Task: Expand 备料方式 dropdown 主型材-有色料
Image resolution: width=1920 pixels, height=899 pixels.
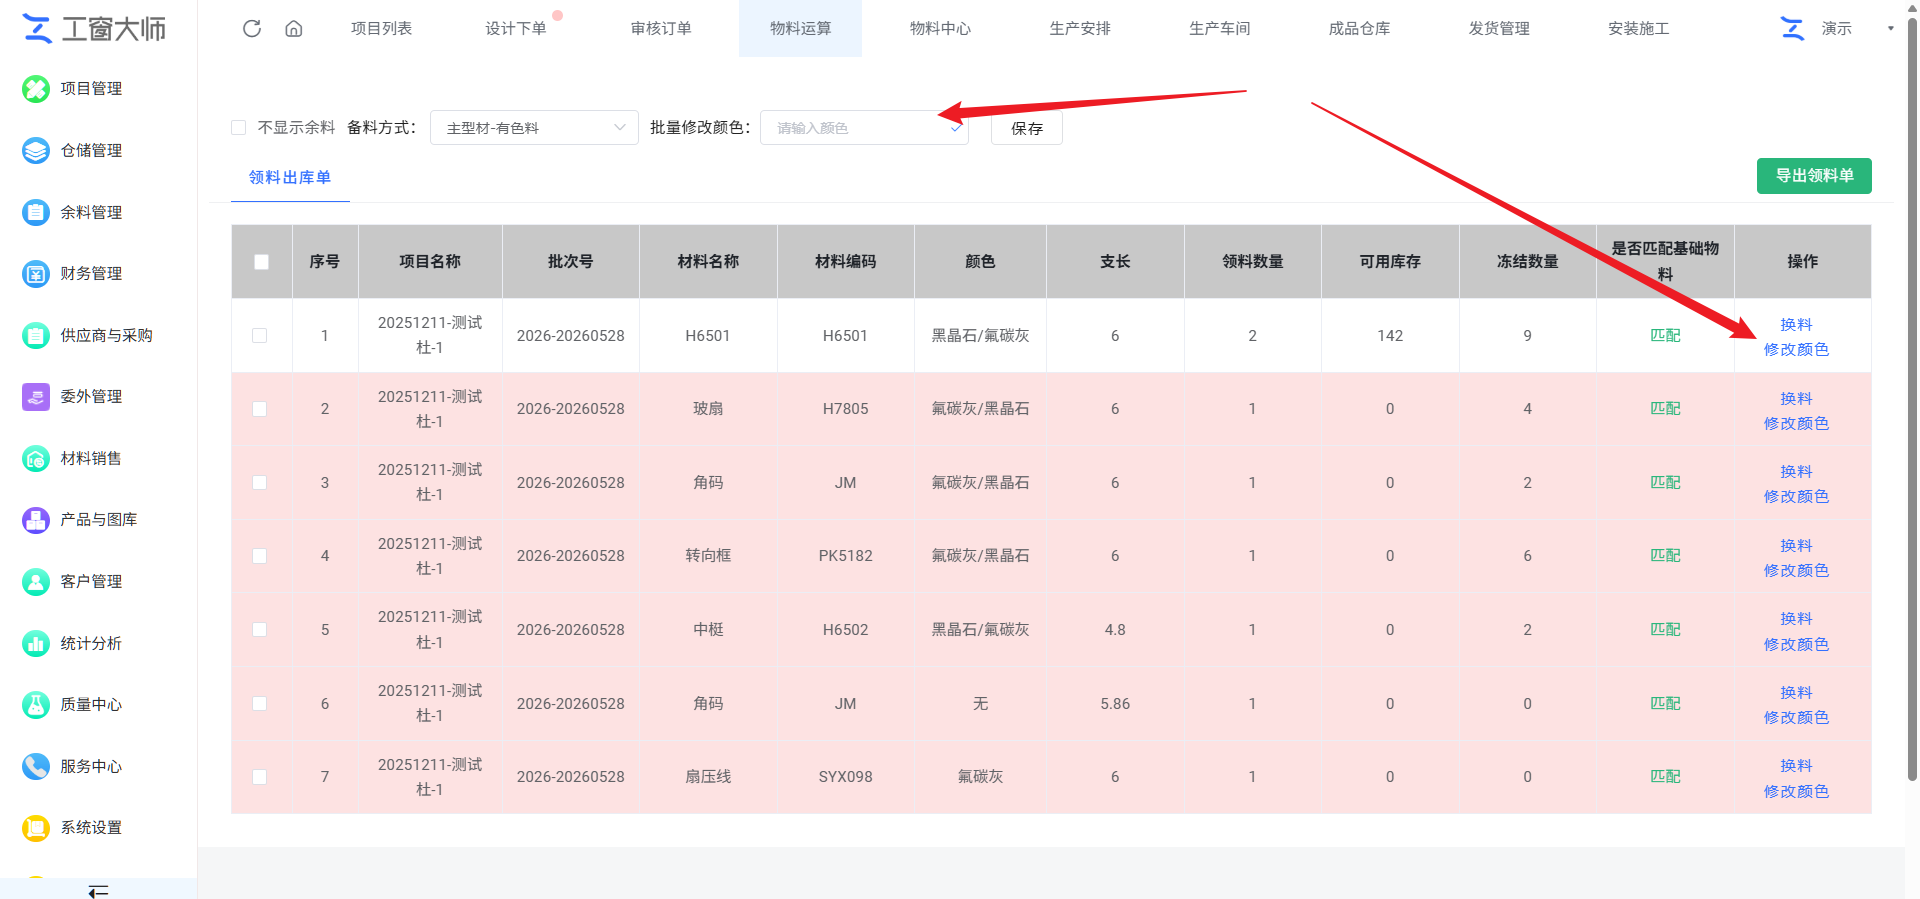Action: coord(534,128)
